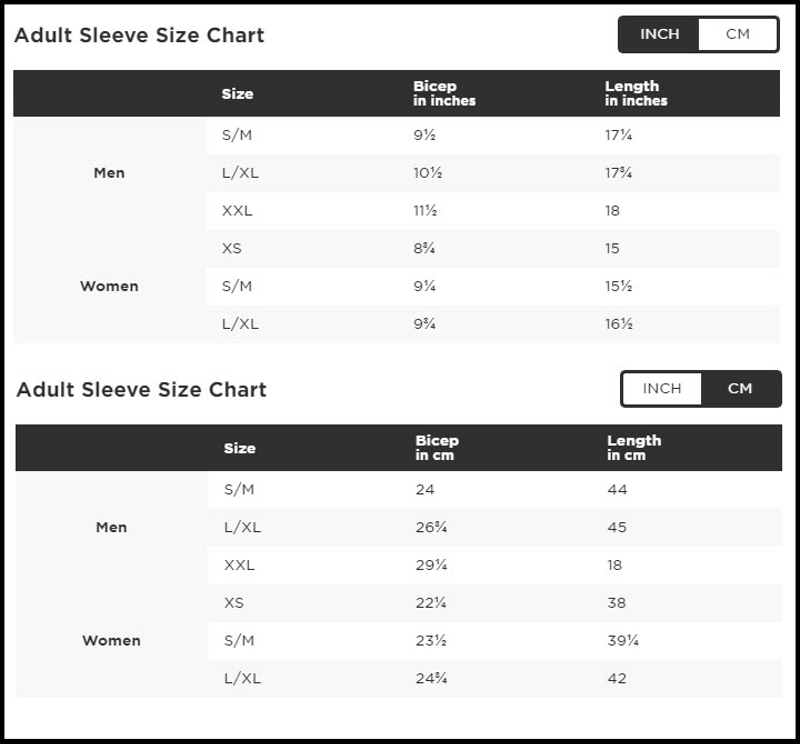Select the 16½ length cell

tap(619, 324)
